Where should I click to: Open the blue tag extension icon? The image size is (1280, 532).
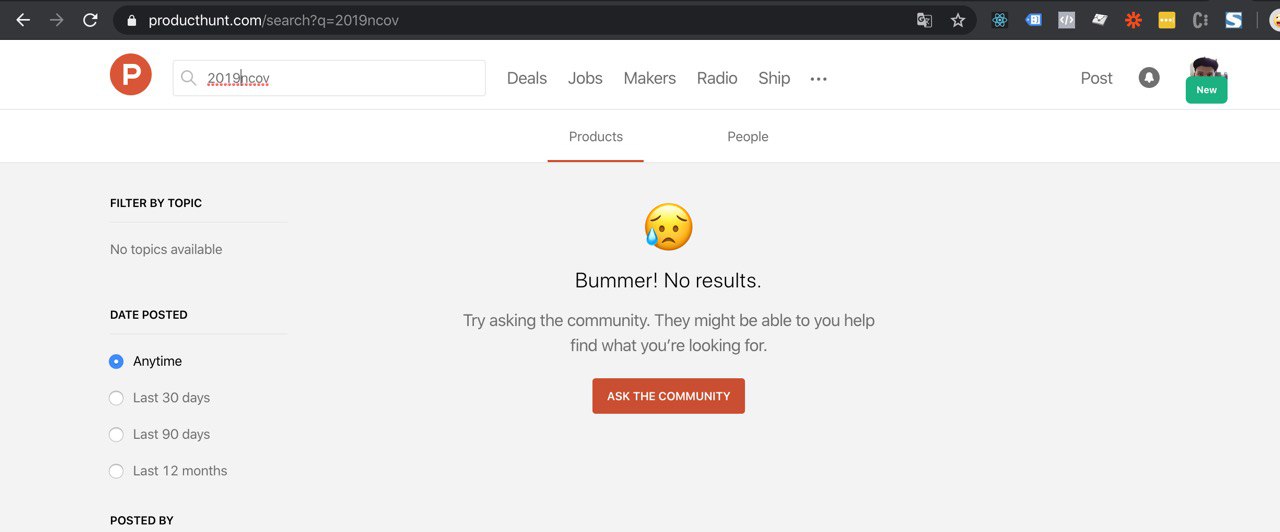coord(1033,20)
